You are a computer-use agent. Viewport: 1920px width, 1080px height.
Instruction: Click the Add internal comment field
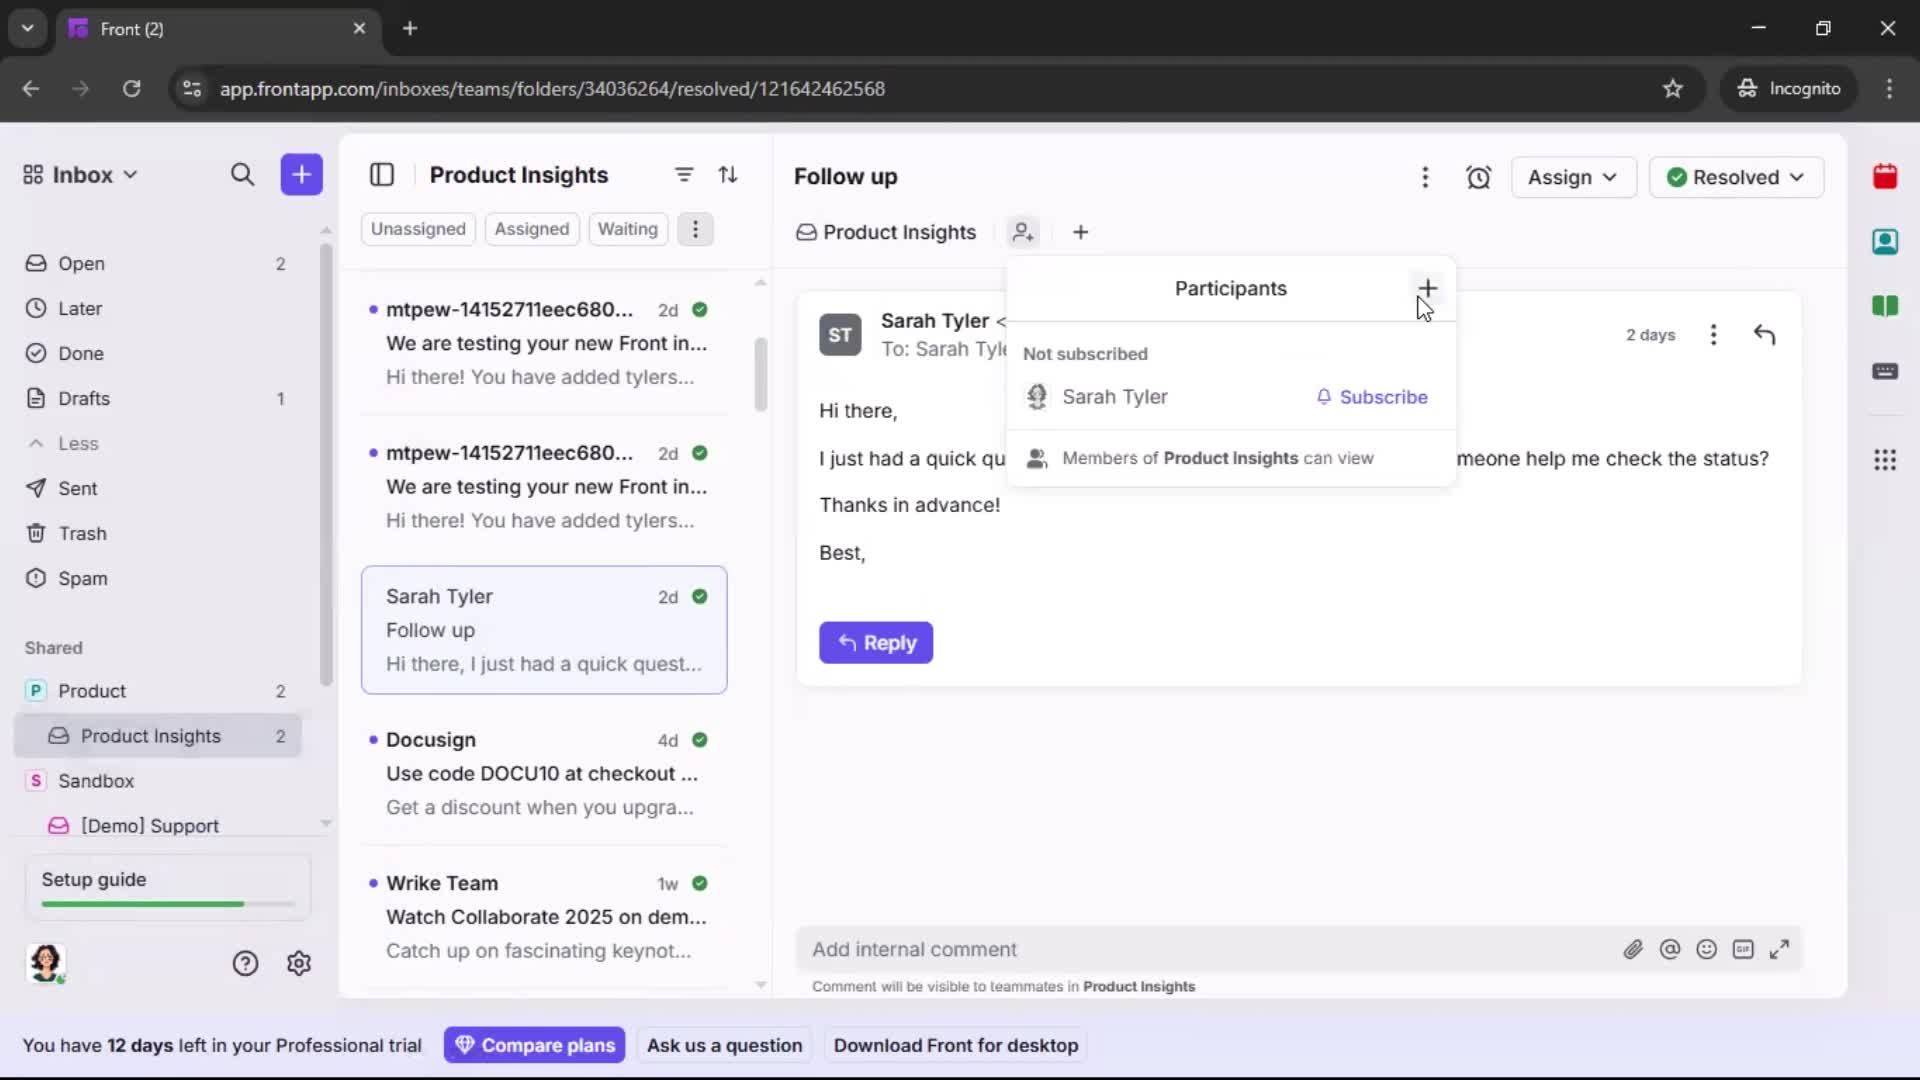pyautogui.click(x=1100, y=949)
